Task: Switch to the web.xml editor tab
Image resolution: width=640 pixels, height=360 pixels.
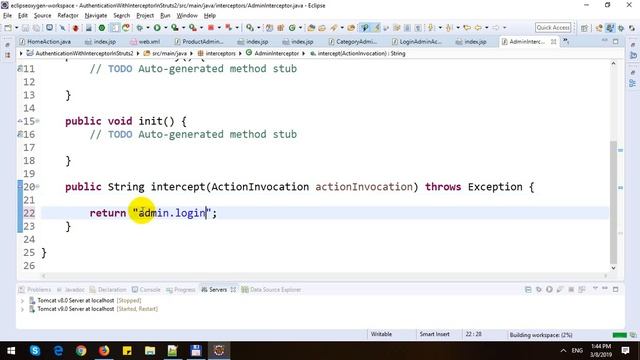Action: point(145,42)
